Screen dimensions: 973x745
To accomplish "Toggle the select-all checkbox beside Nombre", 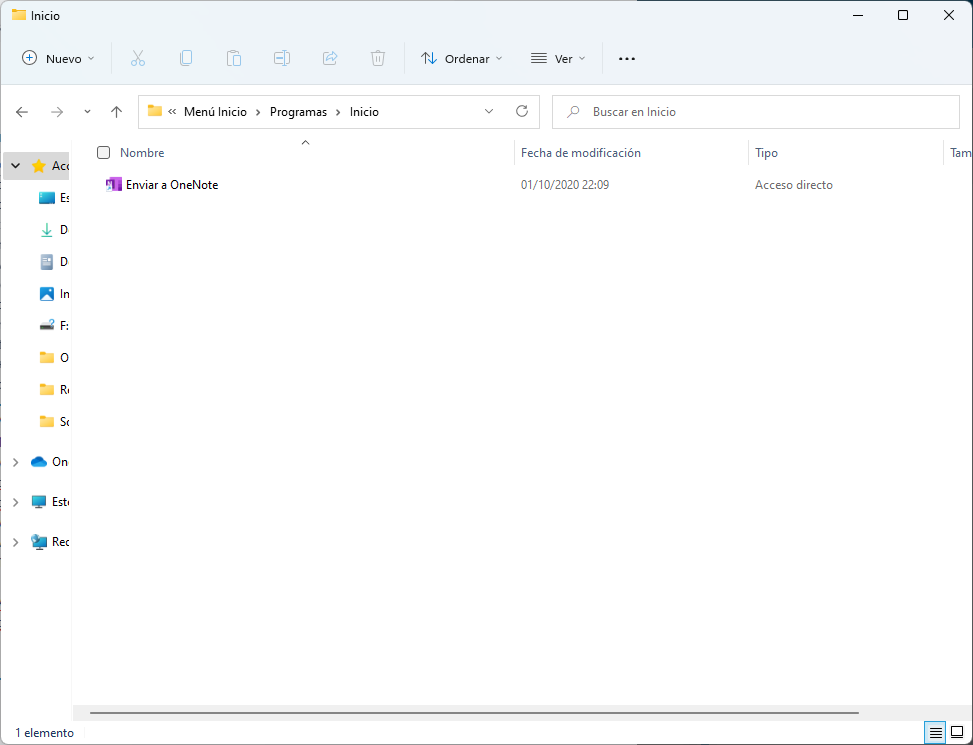I will tap(104, 153).
